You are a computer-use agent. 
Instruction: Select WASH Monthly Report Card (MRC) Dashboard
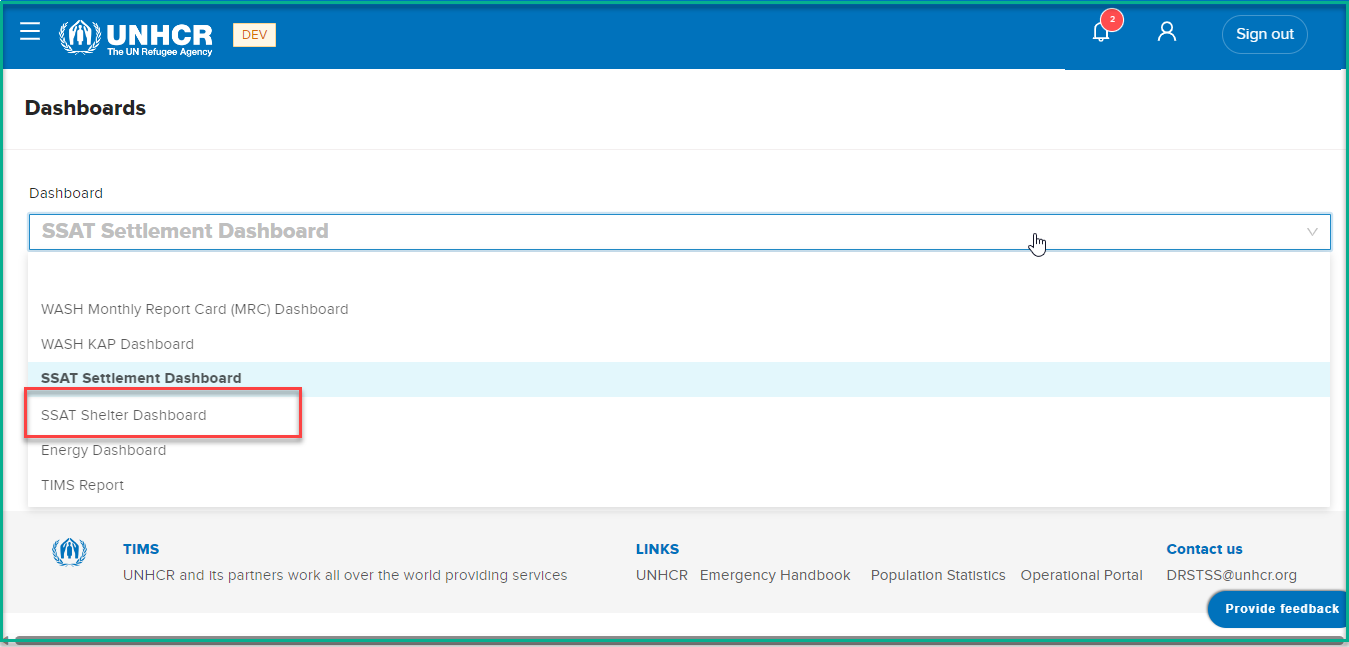679,309
